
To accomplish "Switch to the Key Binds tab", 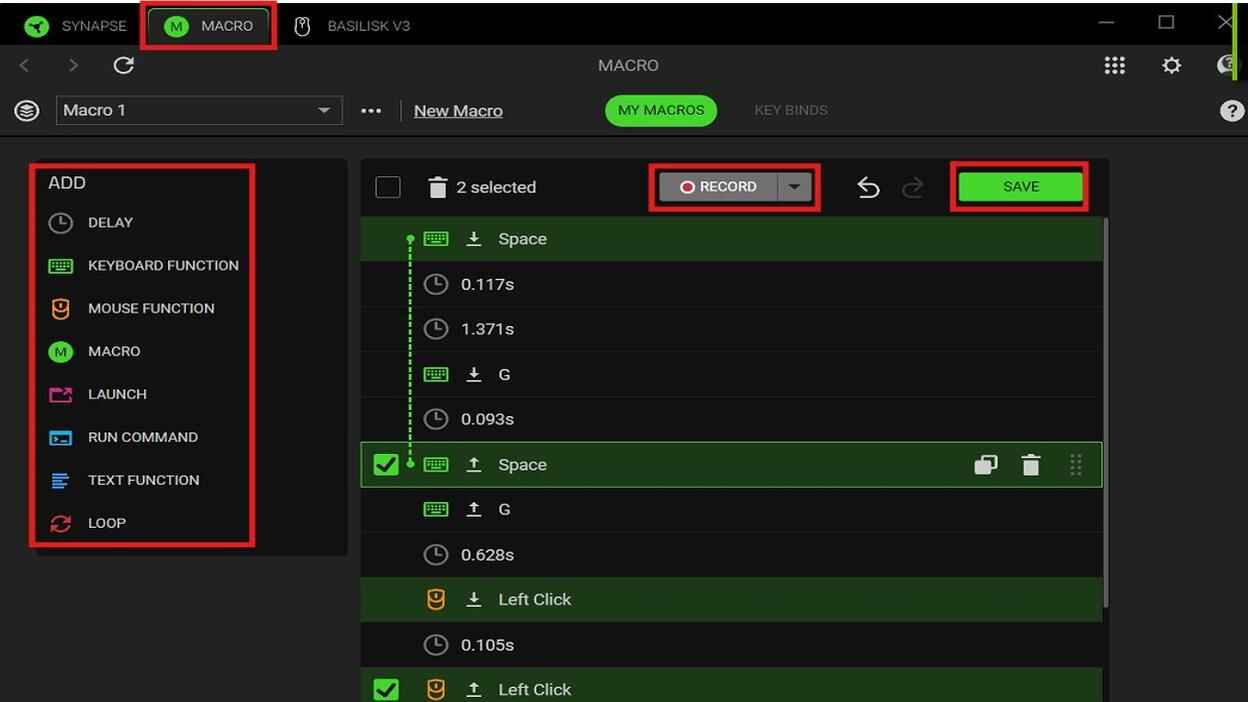I will (791, 110).
